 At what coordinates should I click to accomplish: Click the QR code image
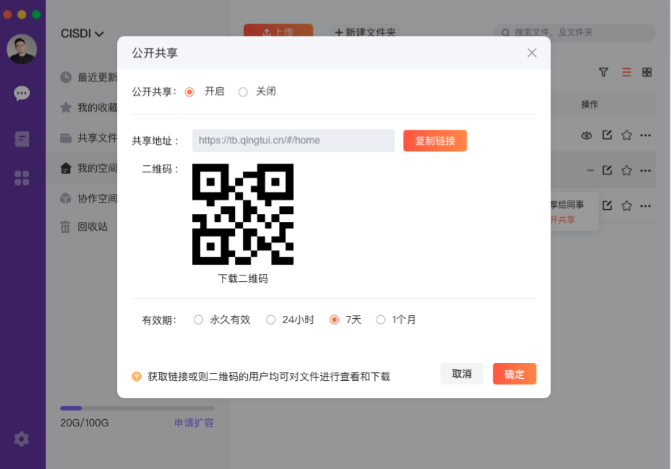pyautogui.click(x=243, y=214)
